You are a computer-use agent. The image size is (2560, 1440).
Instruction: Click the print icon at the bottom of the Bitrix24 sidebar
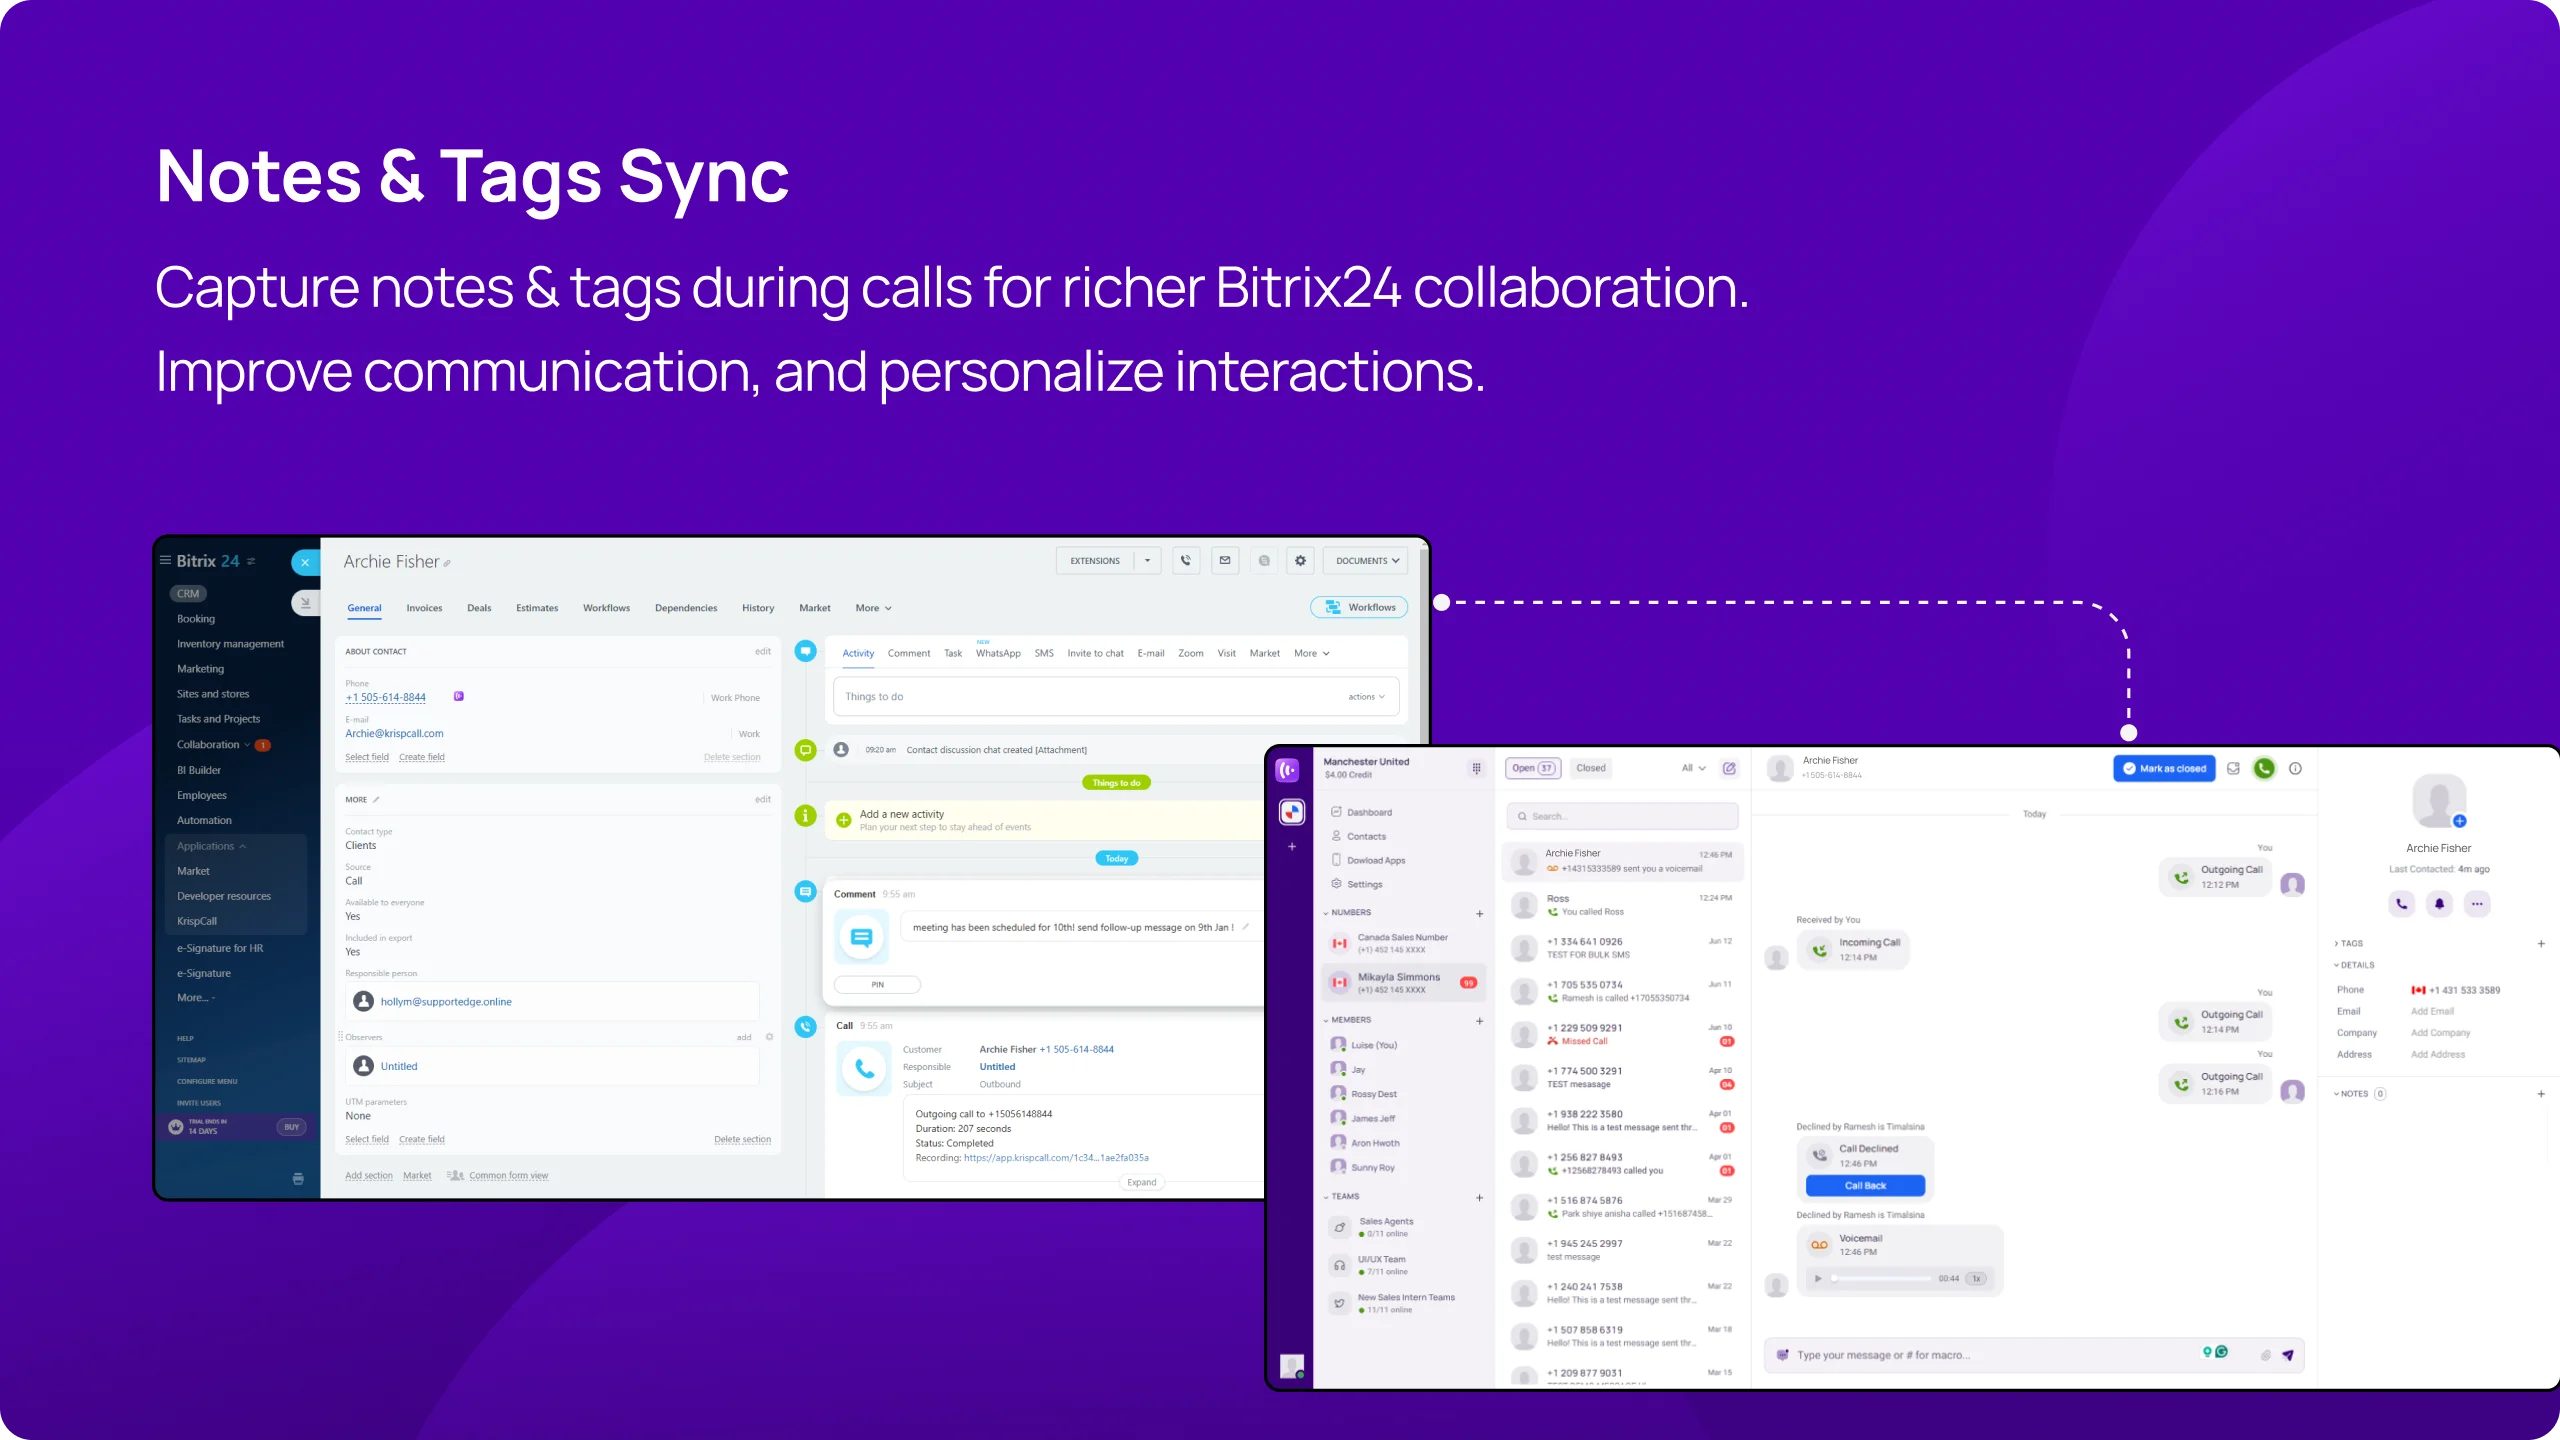point(298,1179)
